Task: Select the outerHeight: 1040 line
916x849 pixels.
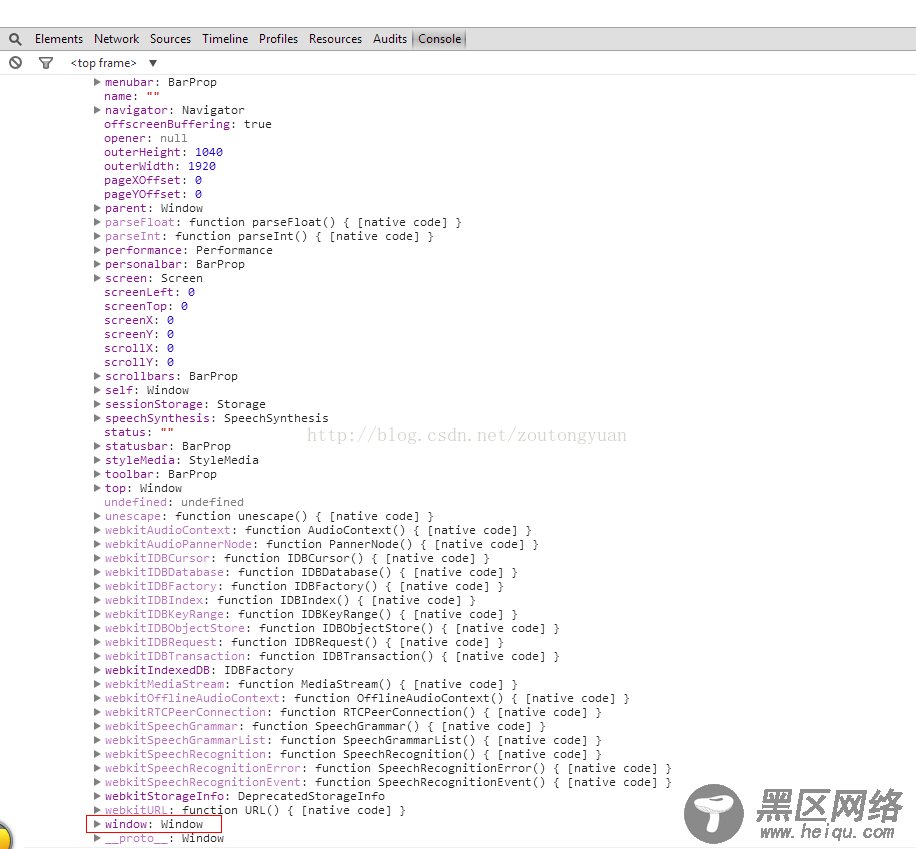Action: tap(164, 152)
